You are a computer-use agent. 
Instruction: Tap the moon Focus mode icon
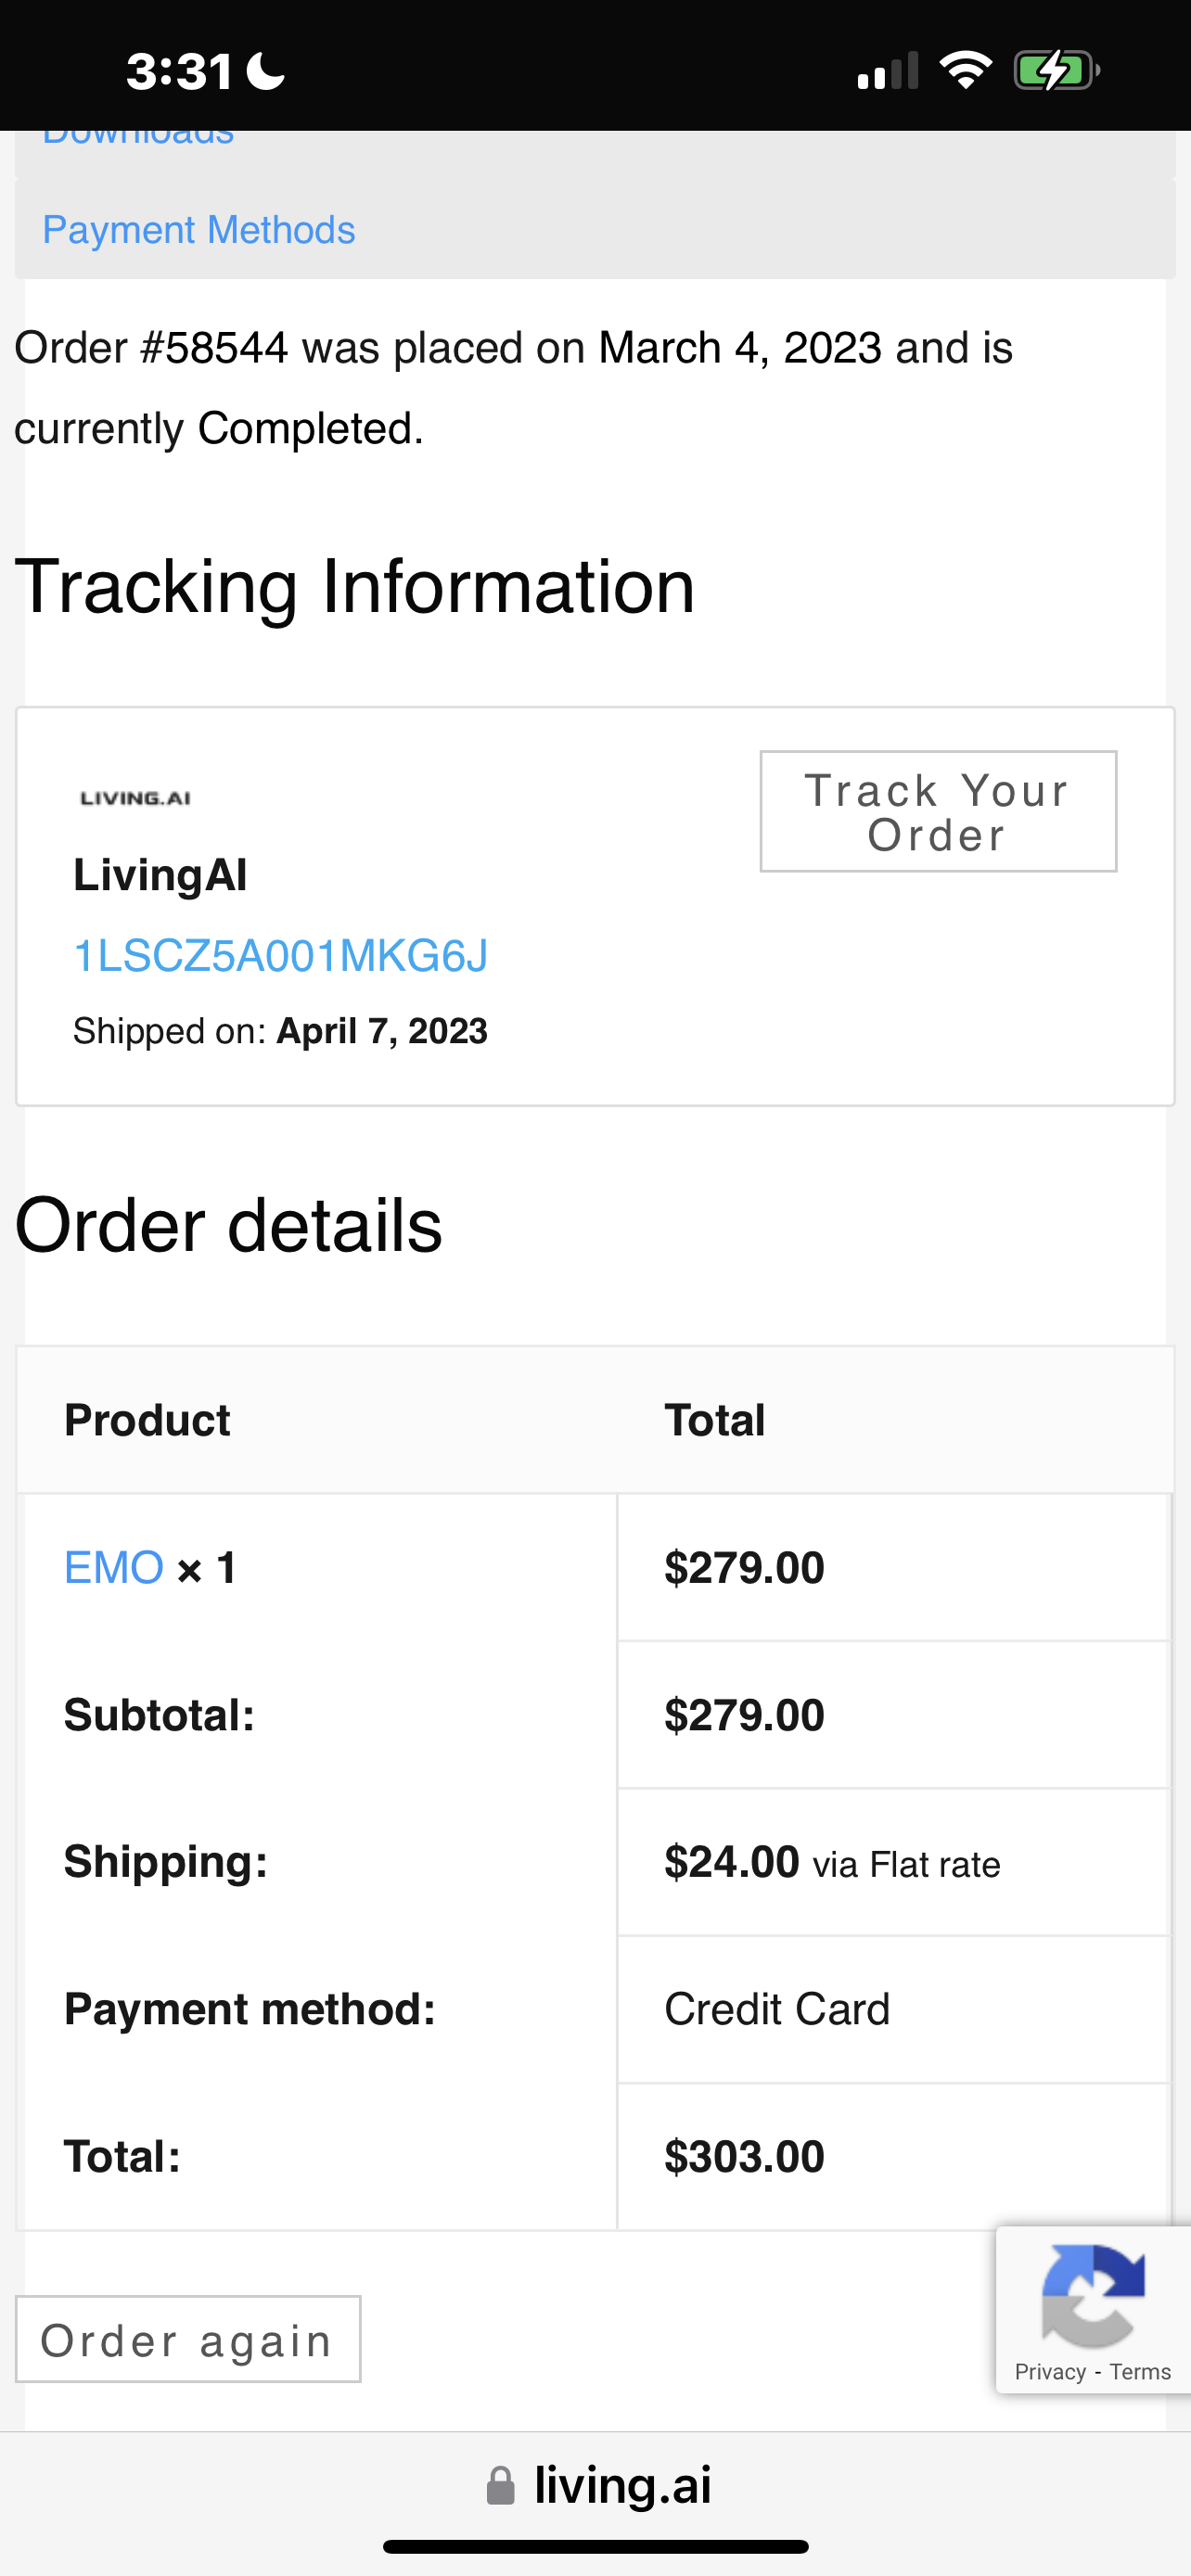click(x=266, y=71)
